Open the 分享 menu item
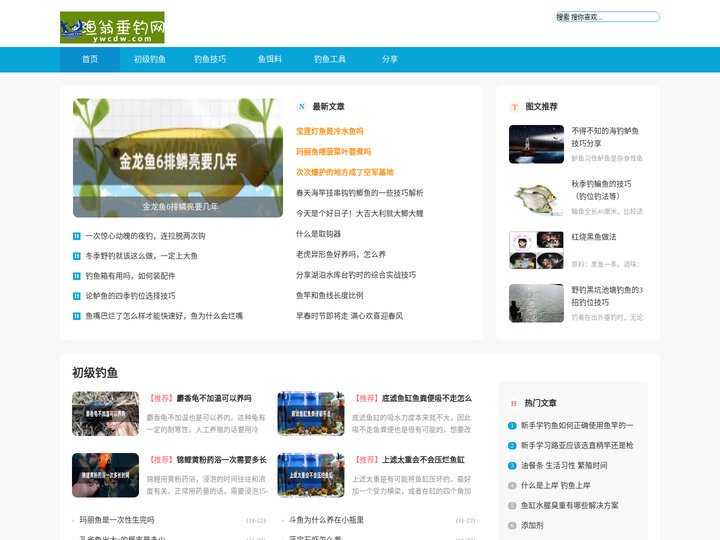Viewport: 720px width, 540px height. [390, 59]
